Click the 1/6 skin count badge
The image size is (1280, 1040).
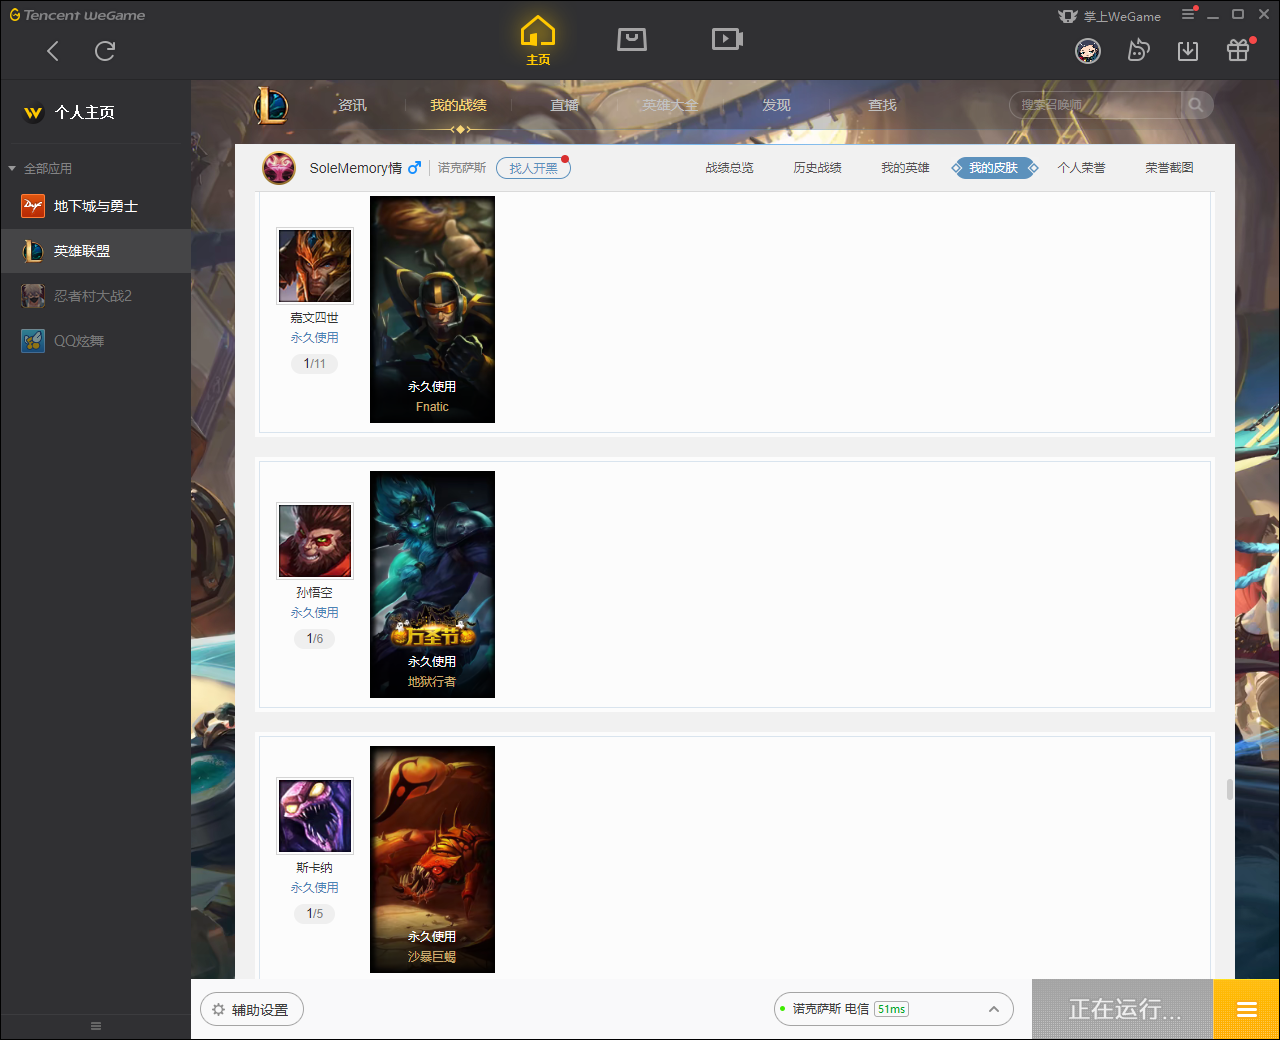(315, 639)
